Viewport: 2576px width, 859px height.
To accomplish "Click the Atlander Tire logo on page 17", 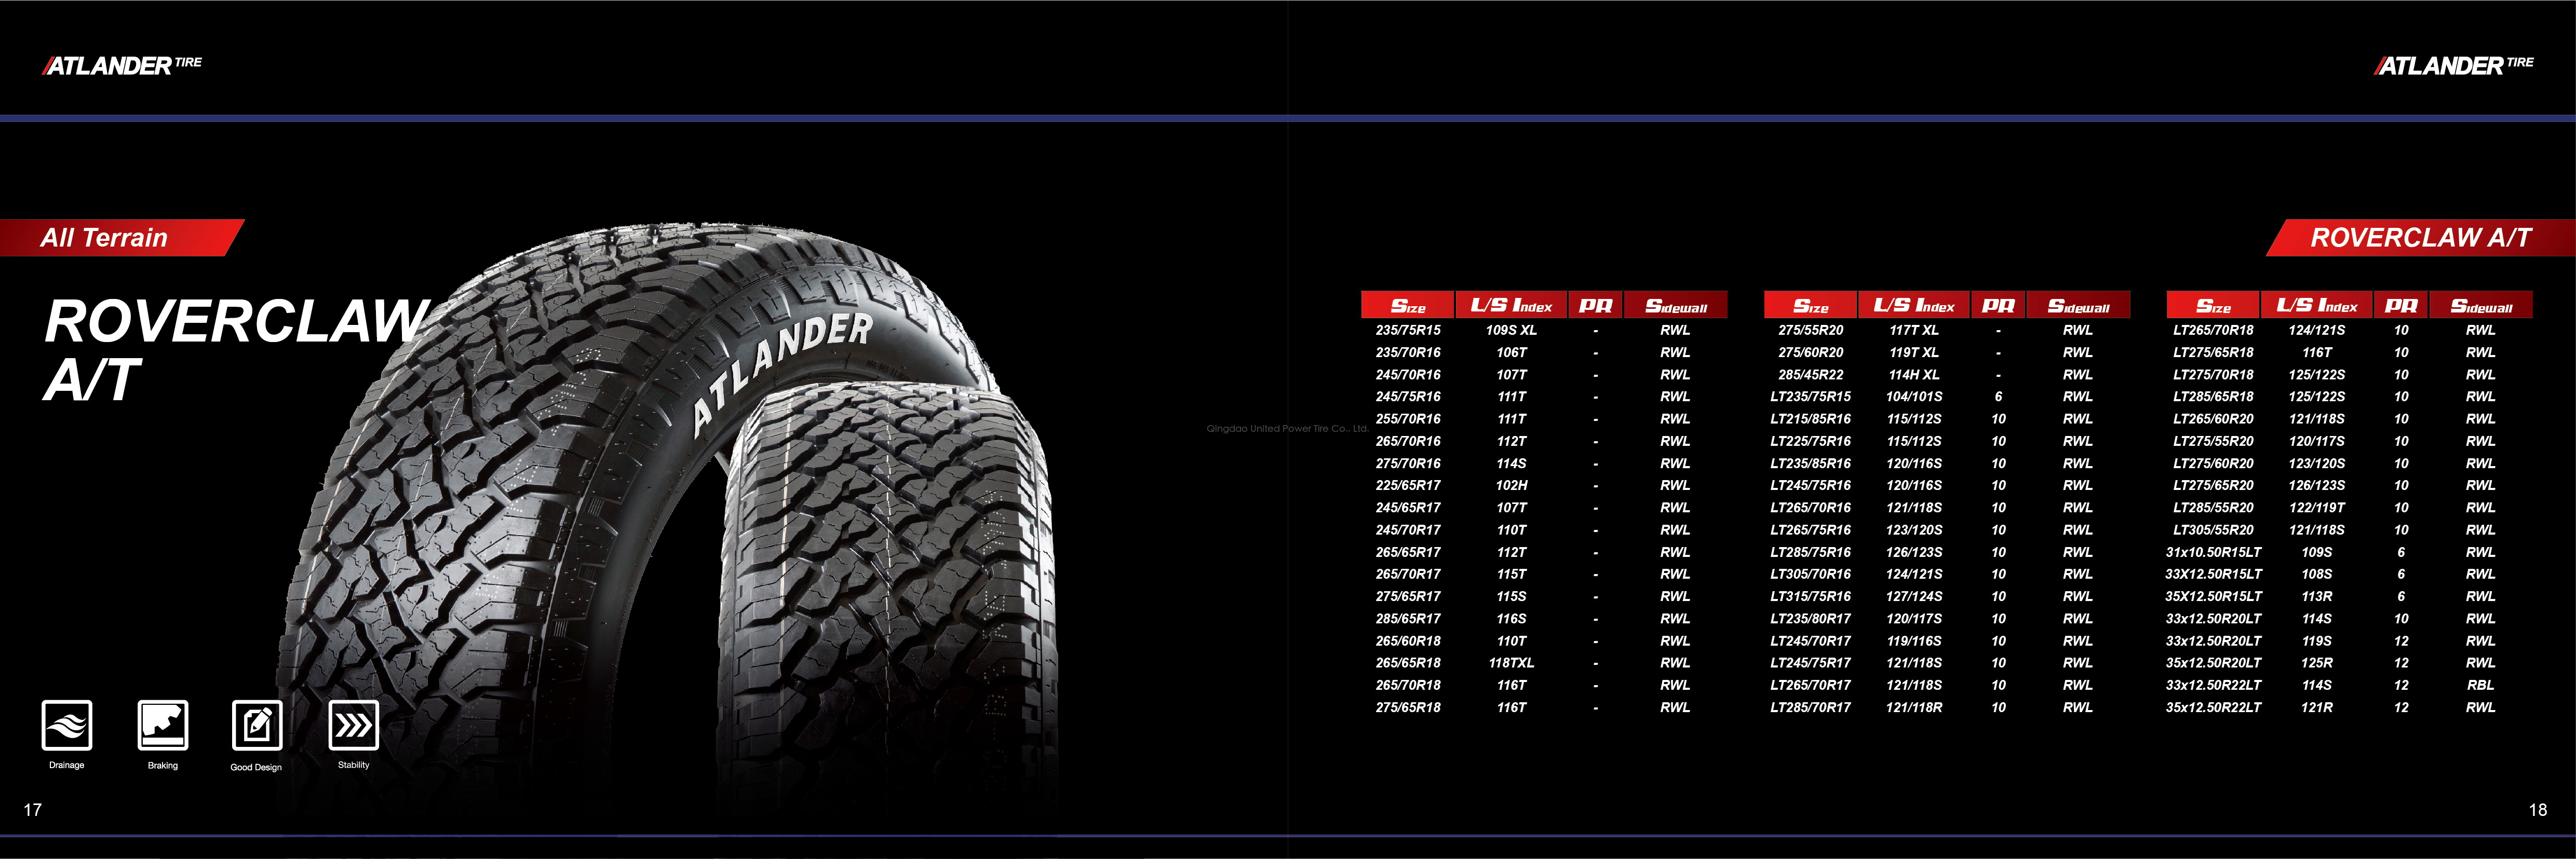I will [122, 66].
